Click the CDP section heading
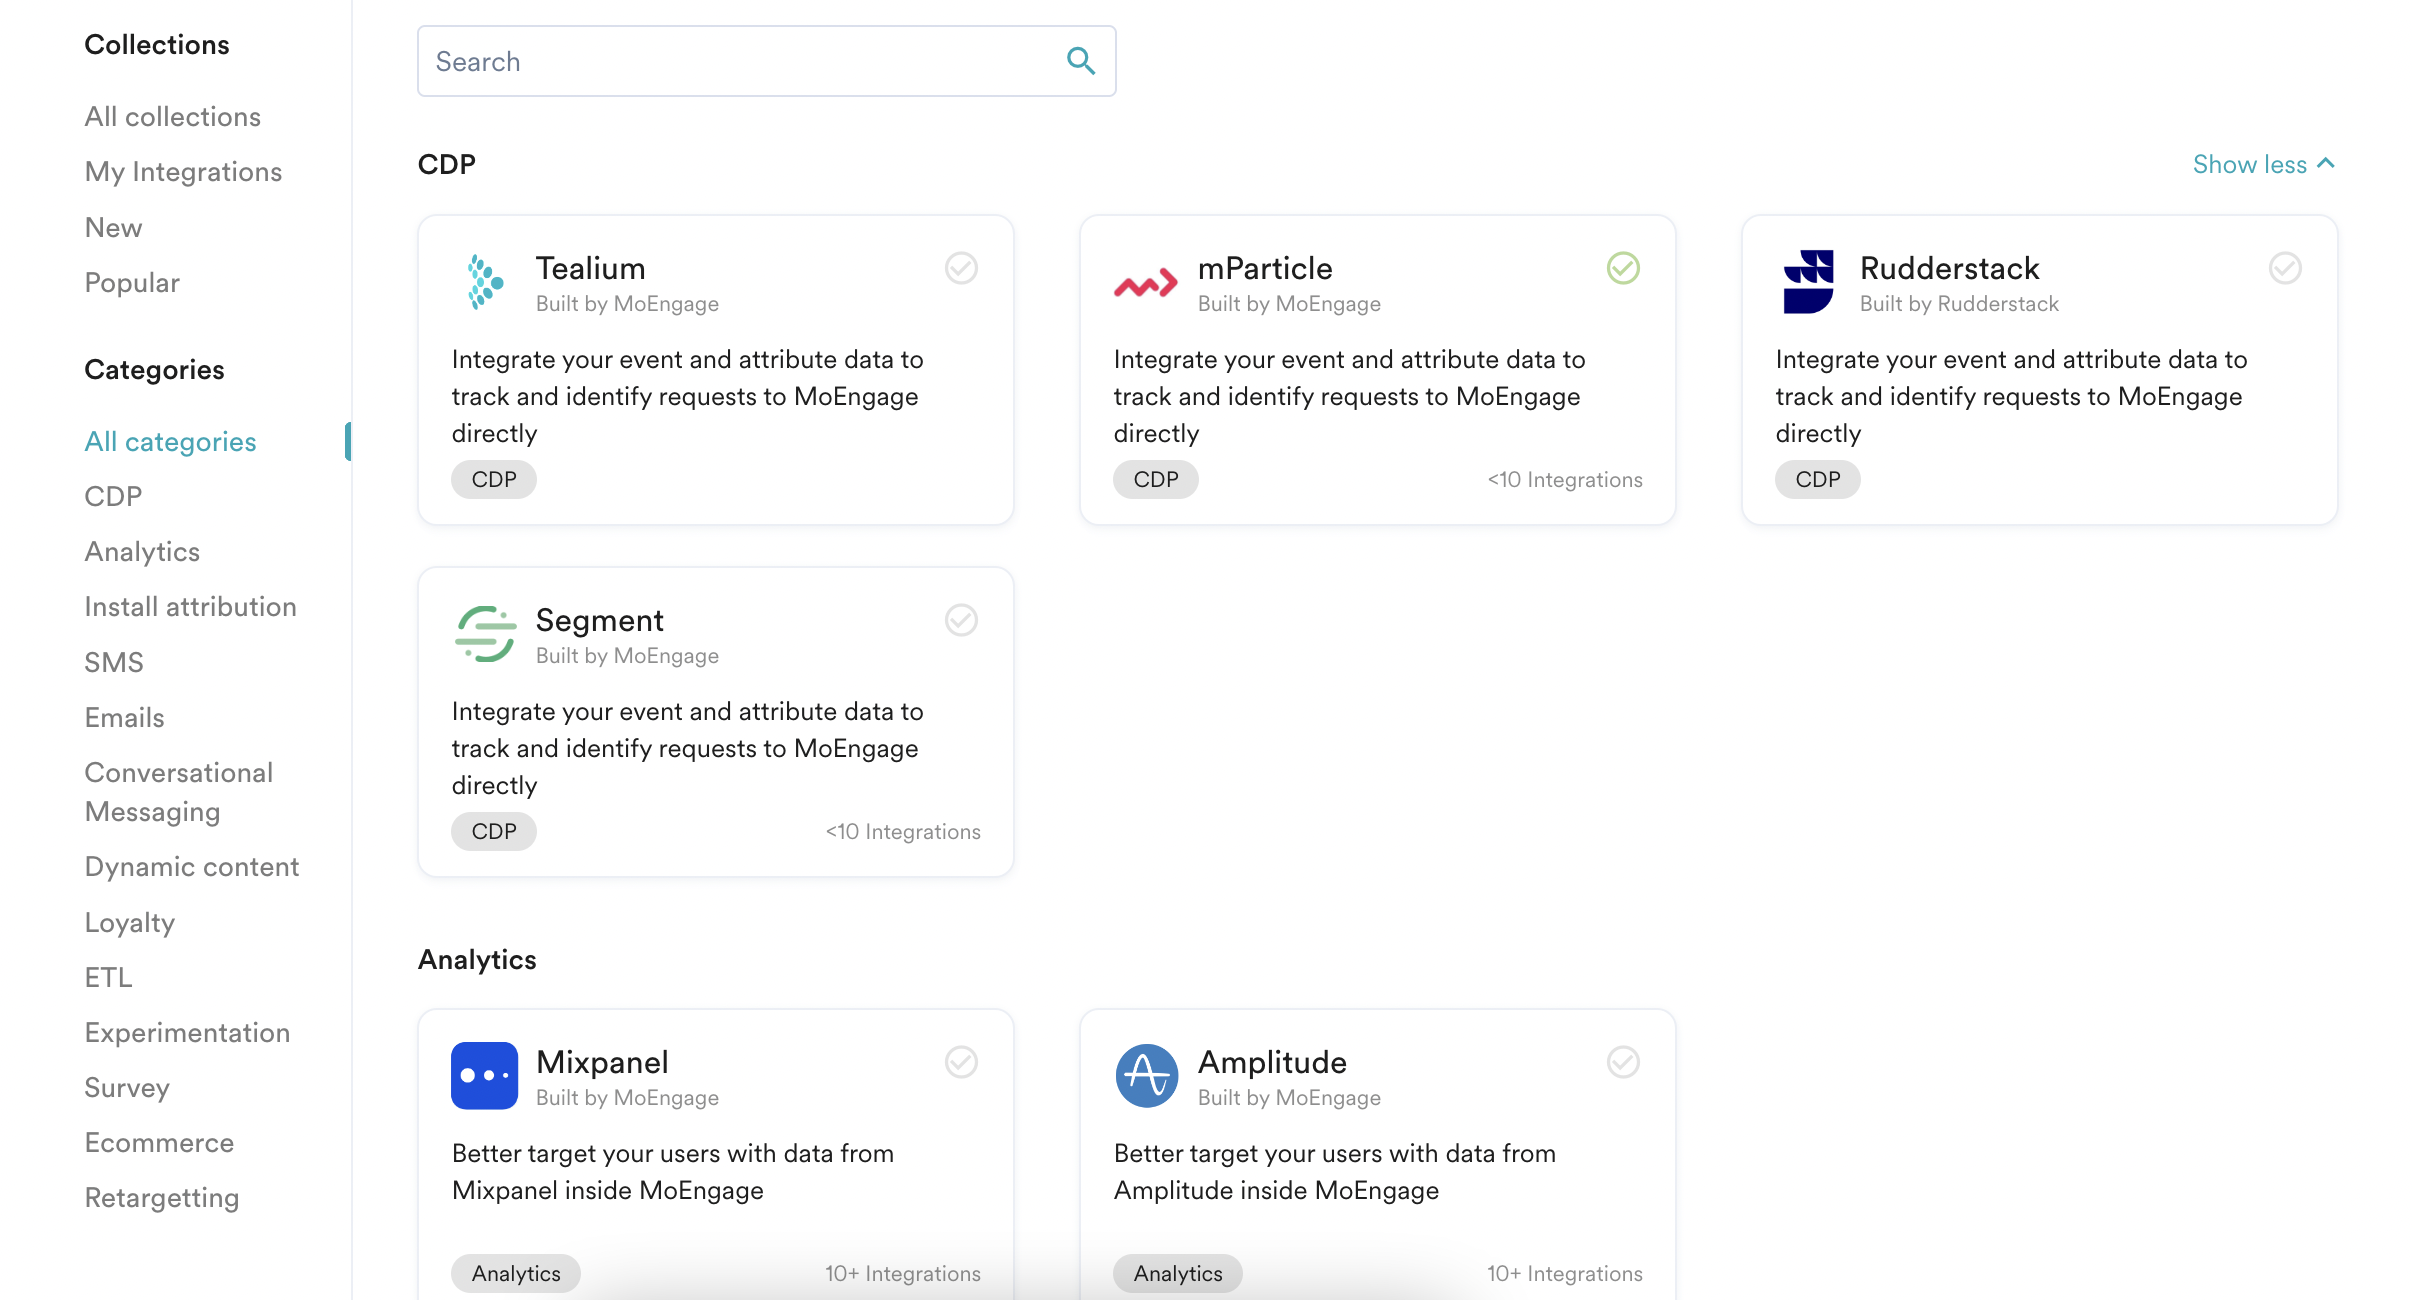 tap(446, 164)
